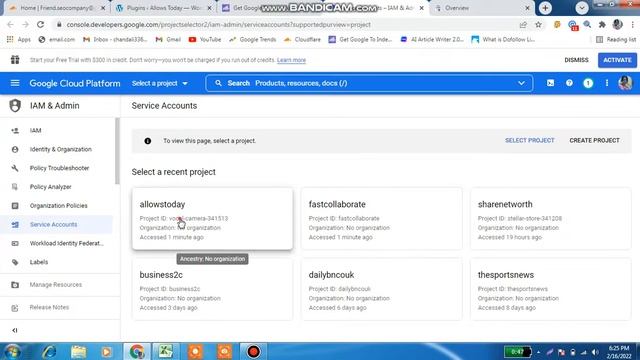Screen dimensions: 640x360
Task: Open Bandicam recorder icon on the taskbar
Action: pyautogui.click(x=253, y=351)
